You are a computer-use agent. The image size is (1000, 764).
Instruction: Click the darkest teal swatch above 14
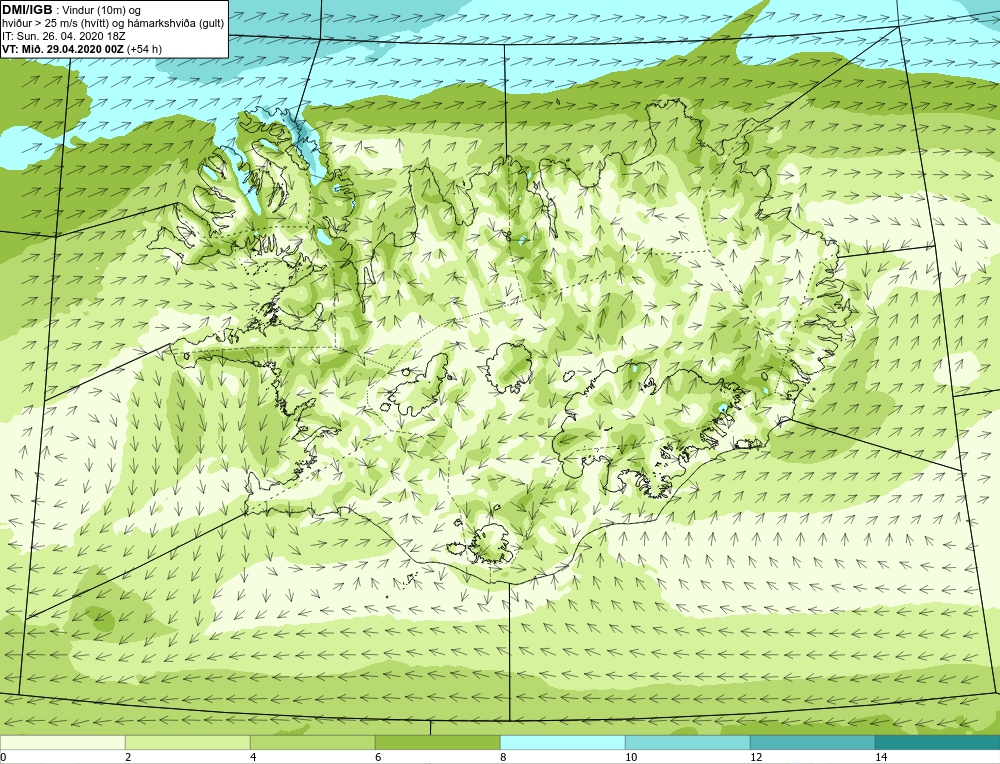(938, 742)
